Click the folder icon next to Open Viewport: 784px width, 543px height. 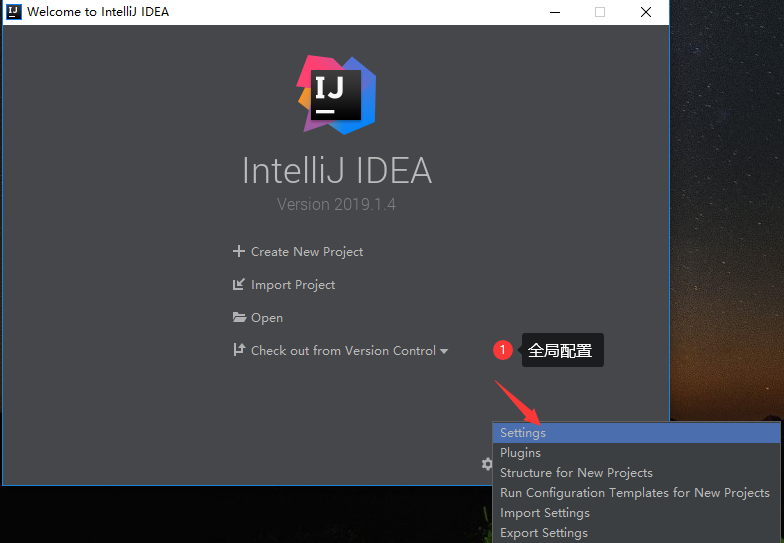[x=239, y=318]
